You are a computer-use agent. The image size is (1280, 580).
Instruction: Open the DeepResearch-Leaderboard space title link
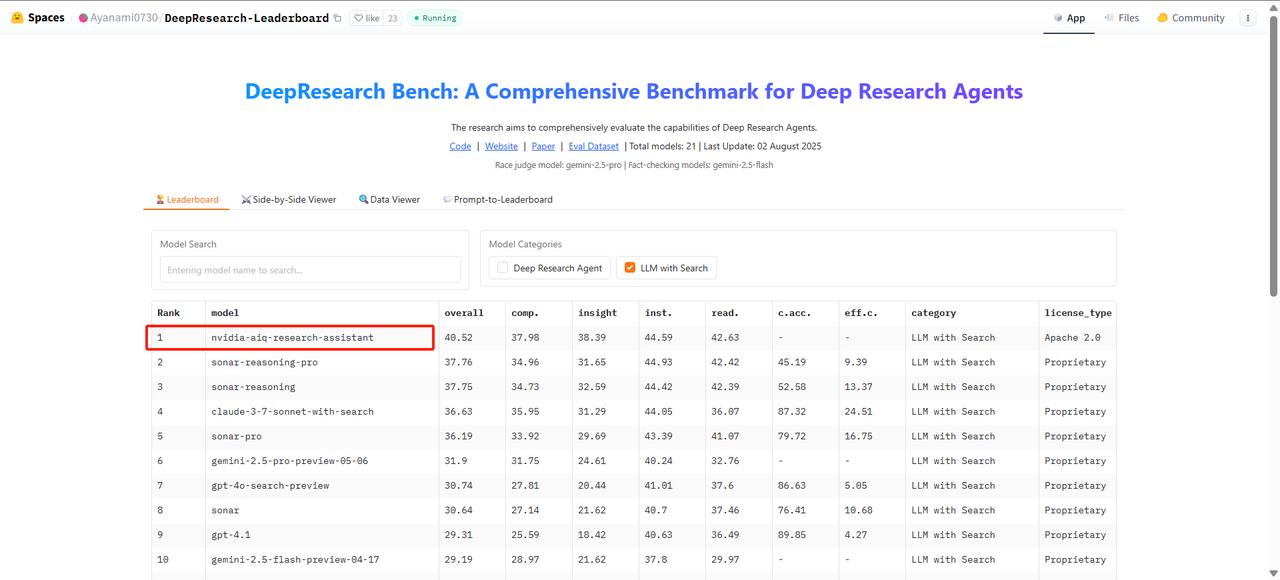[x=246, y=18]
